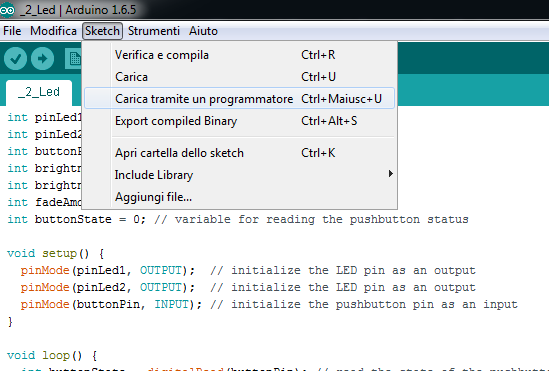Screen dimensions: 549x371
Task: Expand the Include Library submenu arrow
Action: tap(390, 174)
